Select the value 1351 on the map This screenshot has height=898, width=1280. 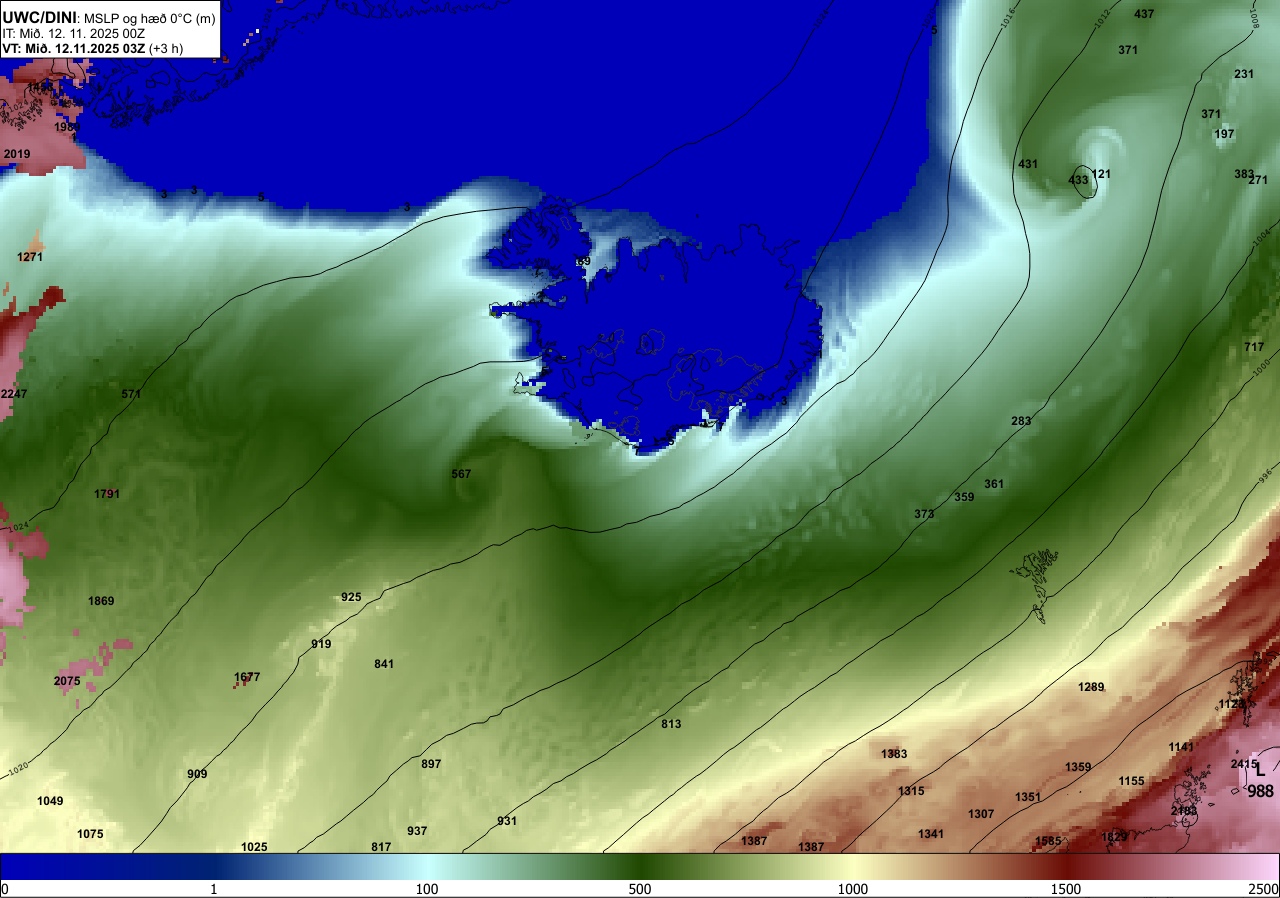click(x=1028, y=797)
